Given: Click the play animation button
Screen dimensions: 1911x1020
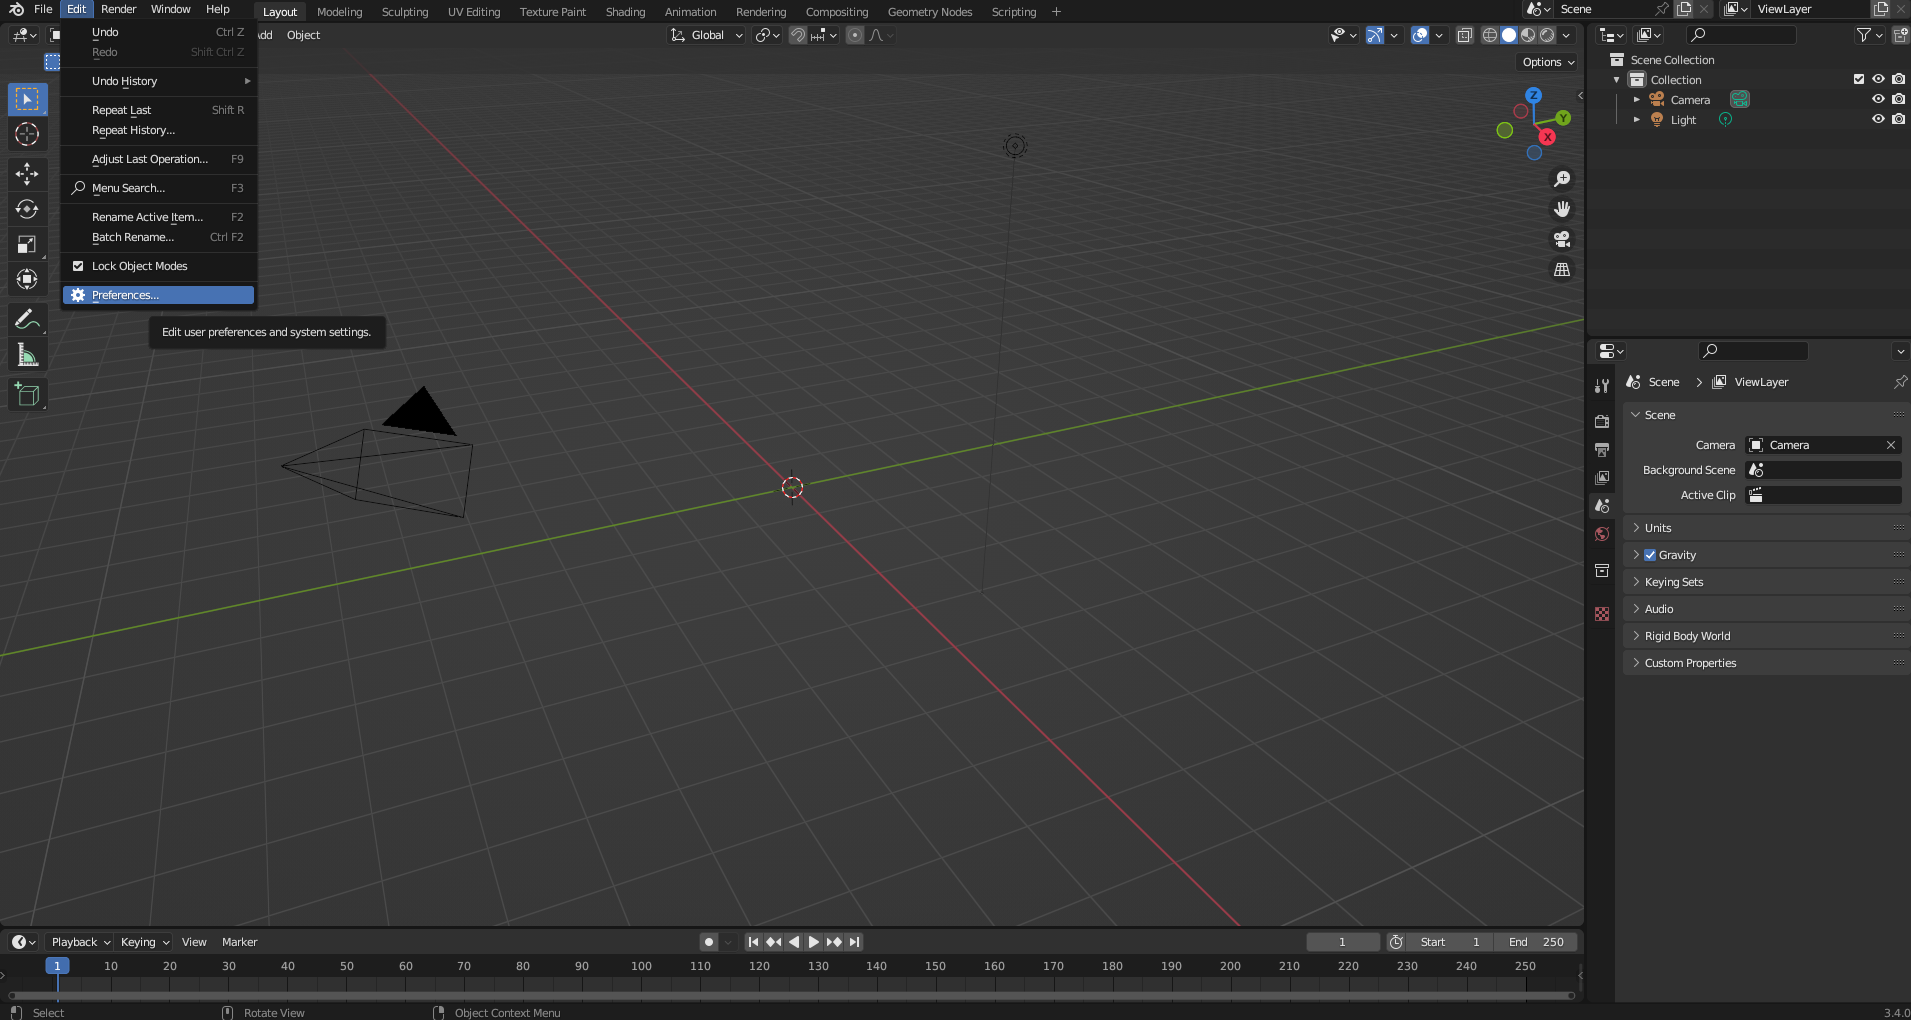Looking at the screenshot, I should click(814, 942).
